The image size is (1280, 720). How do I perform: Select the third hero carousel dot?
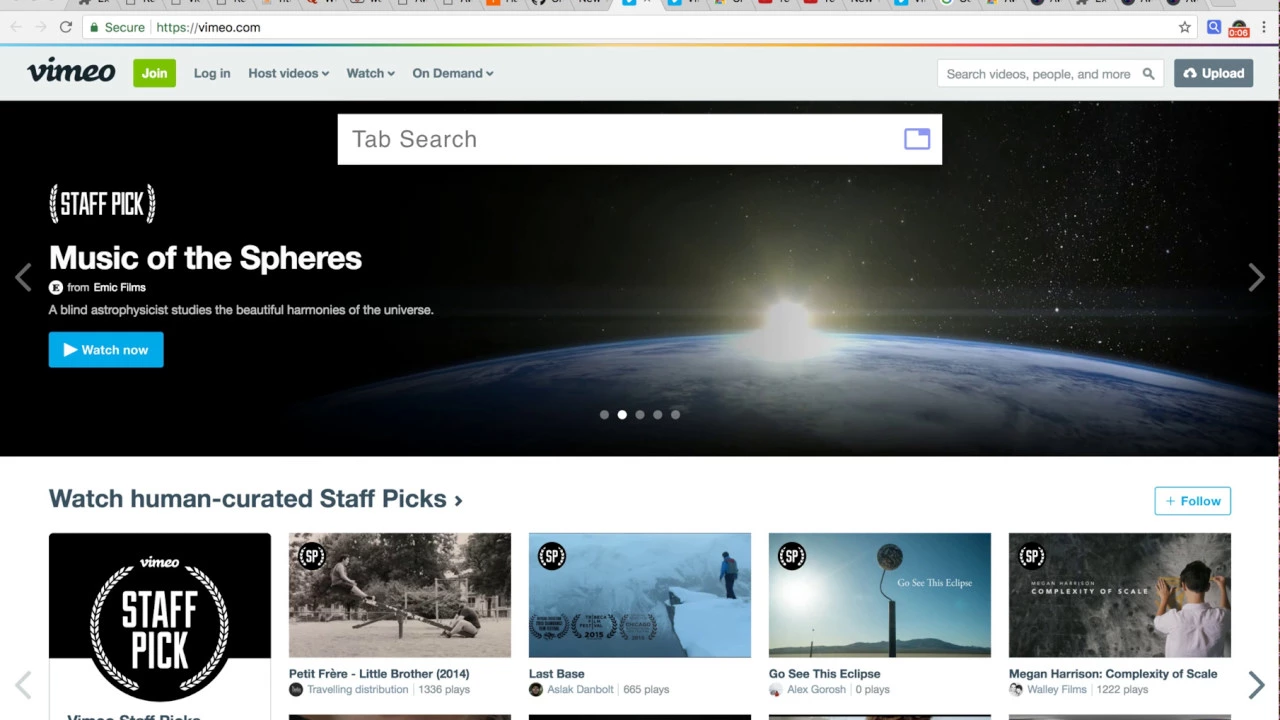pyautogui.click(x=640, y=414)
